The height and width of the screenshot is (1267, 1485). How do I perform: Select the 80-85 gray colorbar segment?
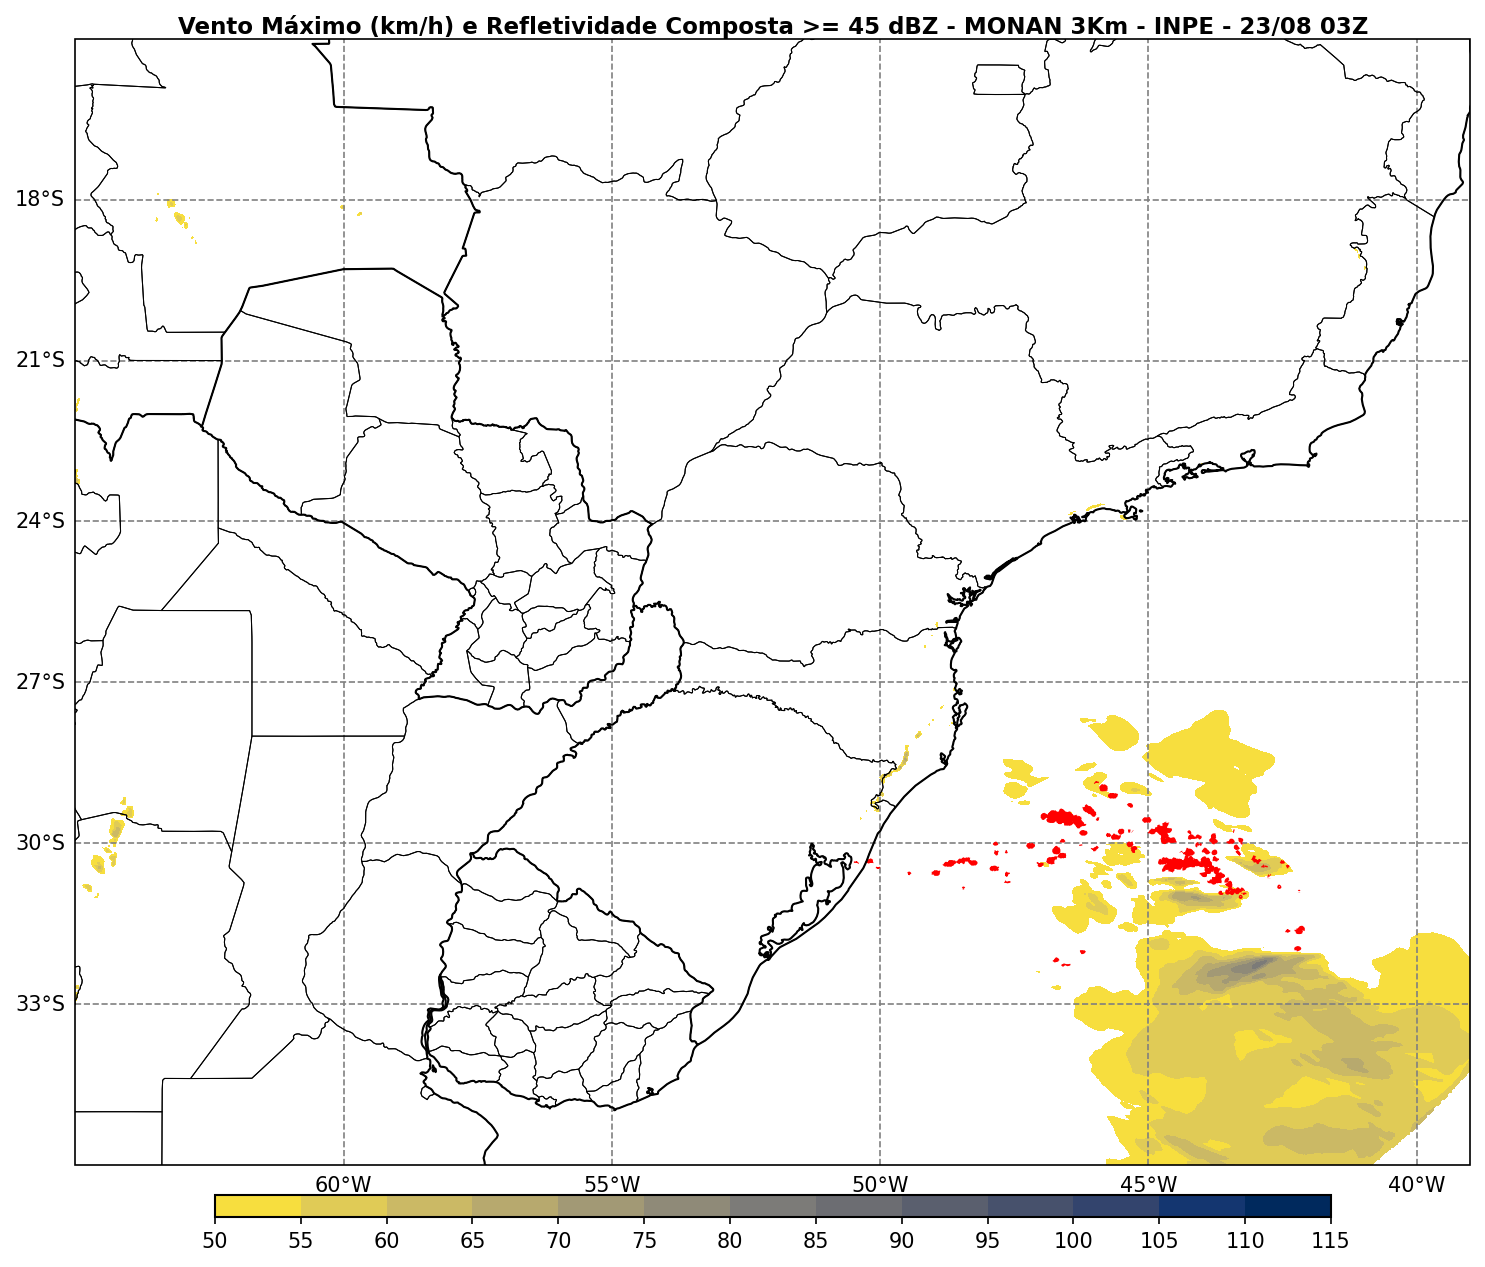click(773, 1205)
